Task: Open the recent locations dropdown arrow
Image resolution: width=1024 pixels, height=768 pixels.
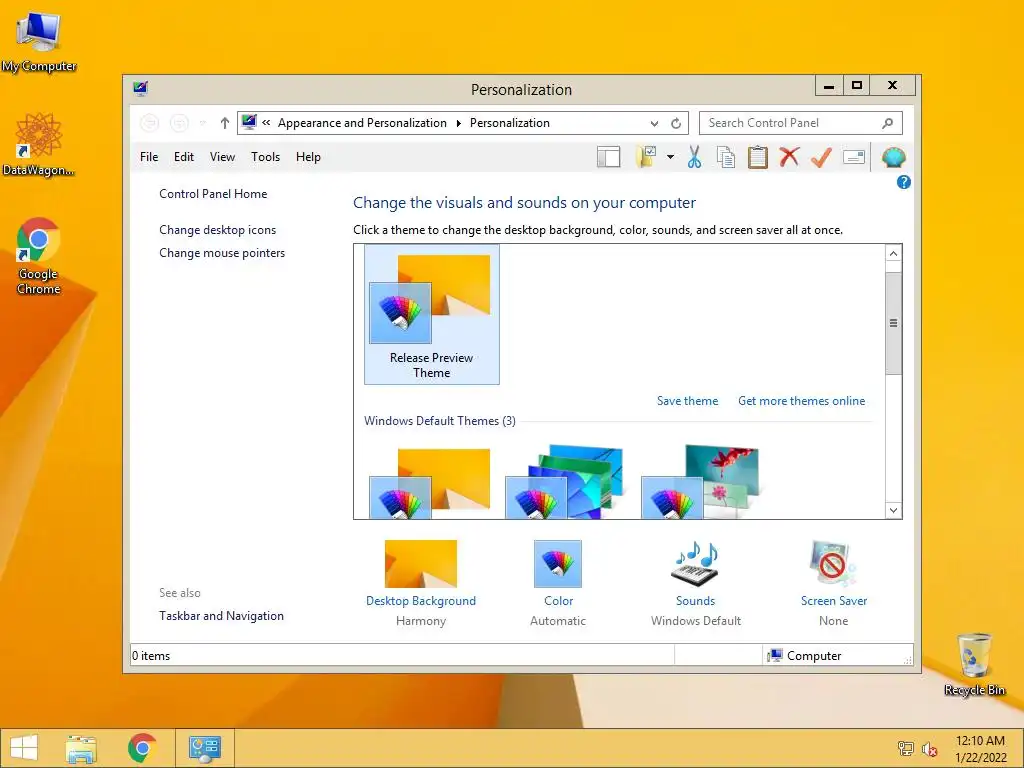Action: point(203,123)
